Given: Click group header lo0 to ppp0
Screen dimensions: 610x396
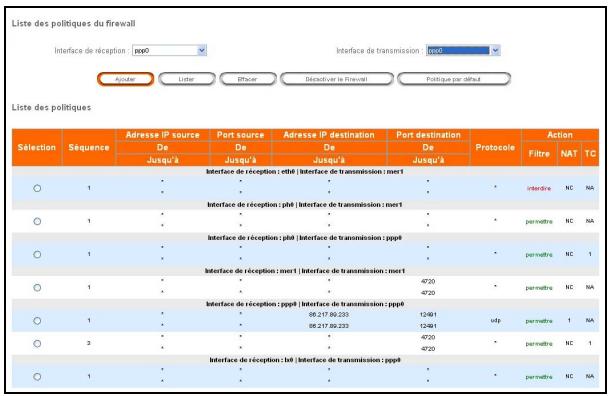Looking at the screenshot, I should pyautogui.click(x=305, y=360).
